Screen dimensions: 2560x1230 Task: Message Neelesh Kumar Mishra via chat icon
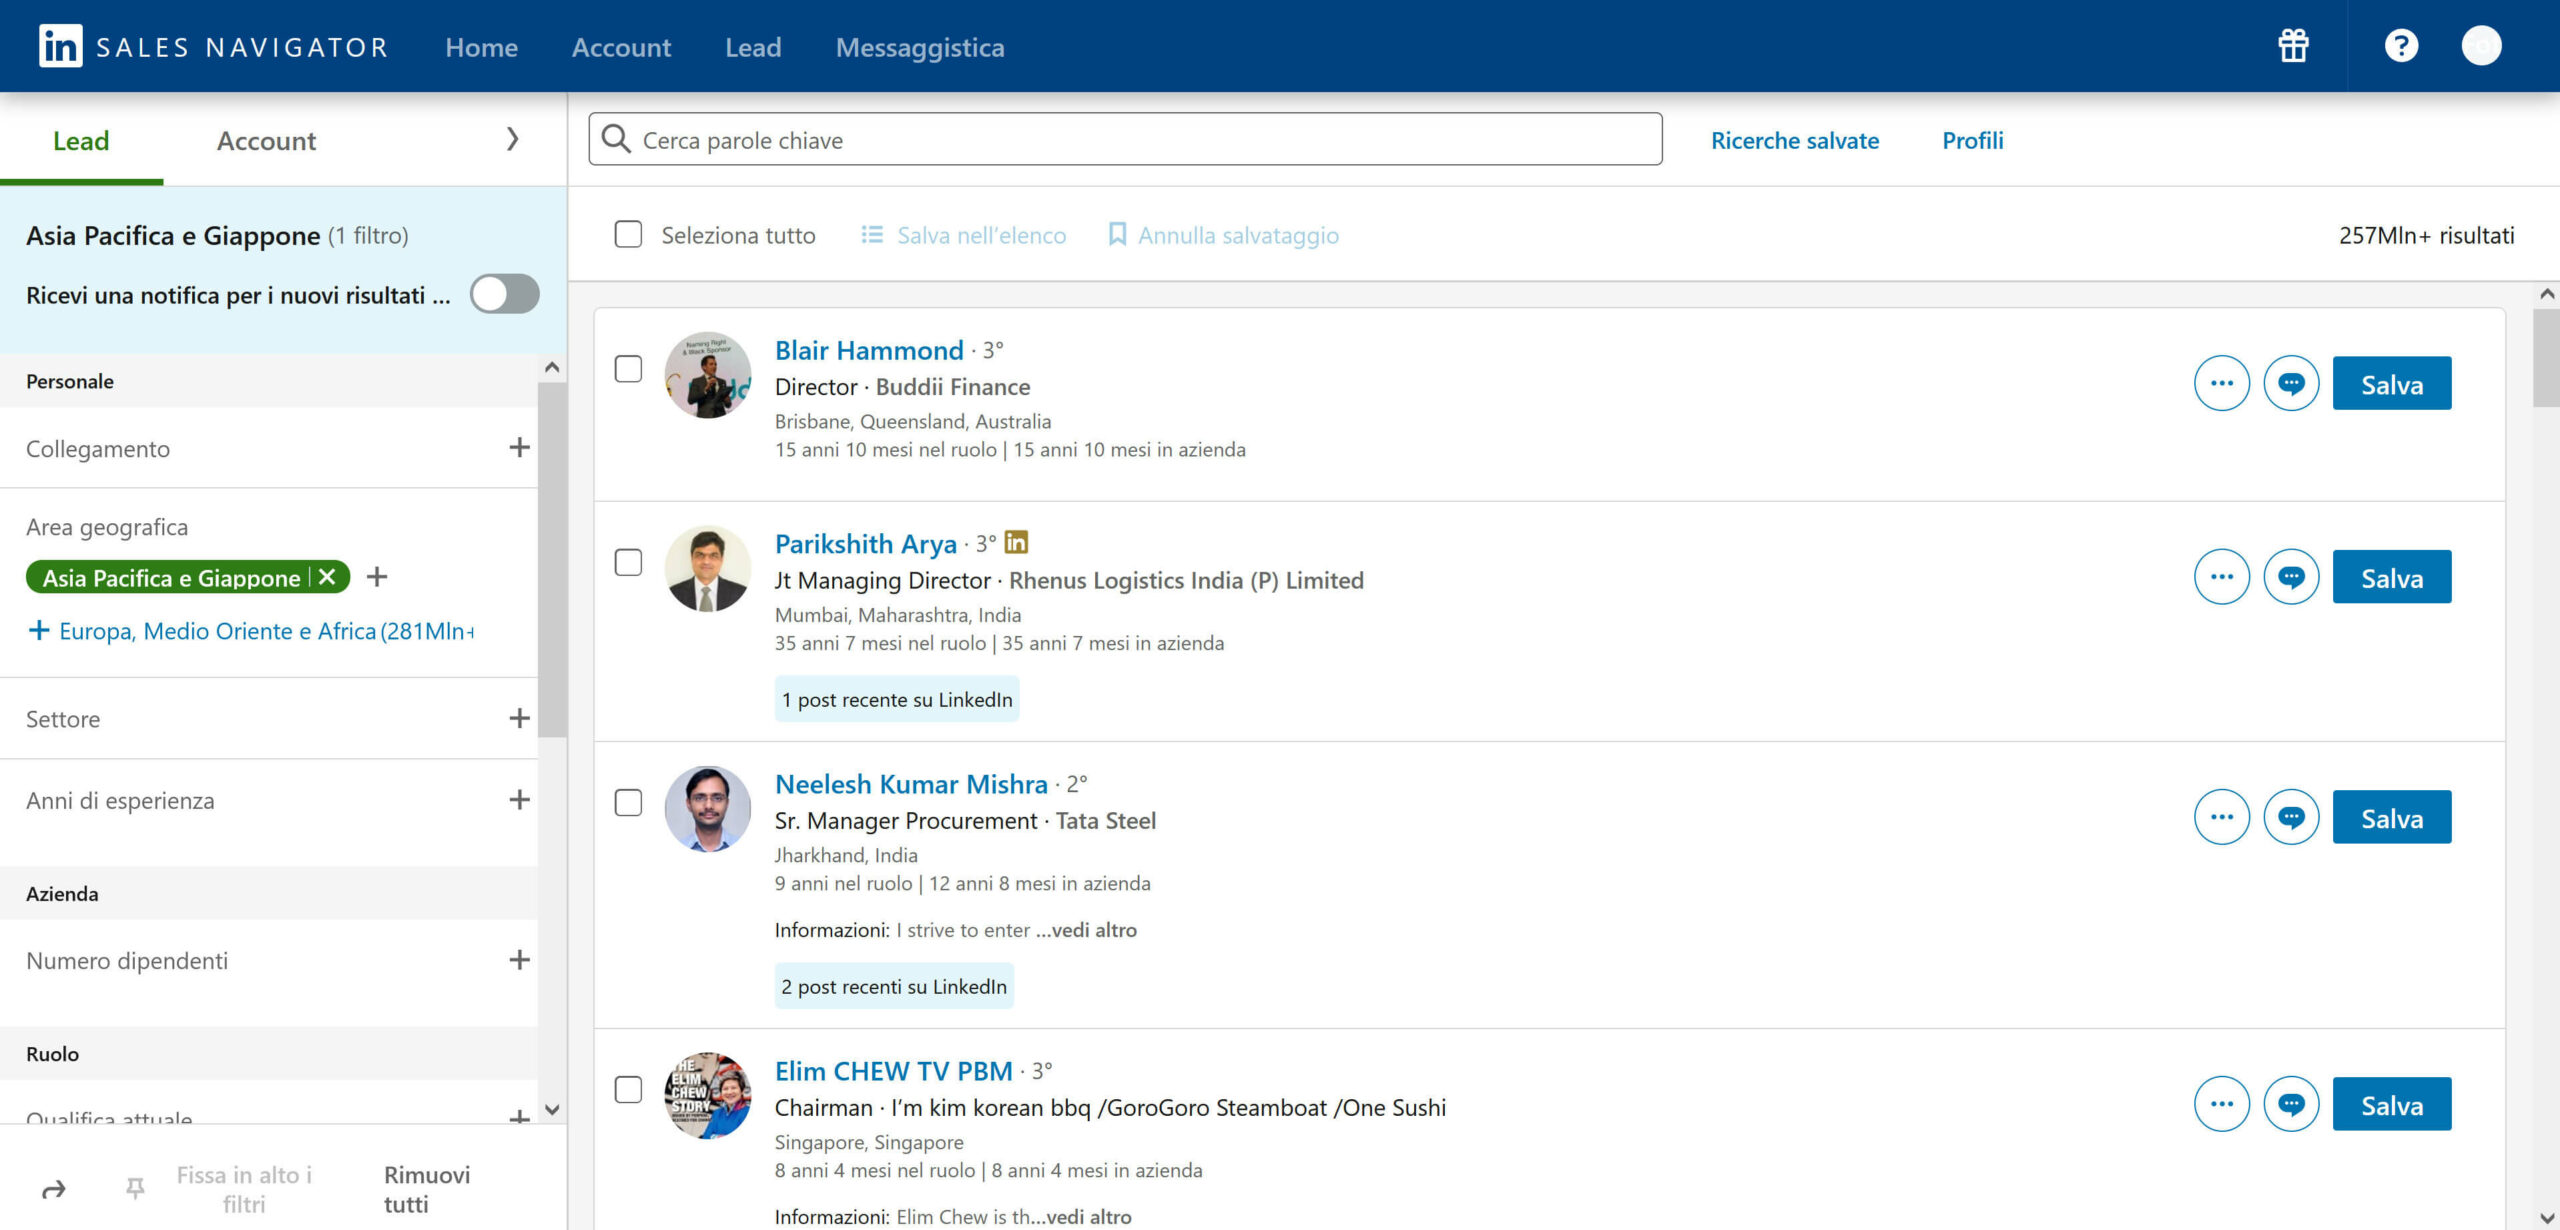(2291, 817)
